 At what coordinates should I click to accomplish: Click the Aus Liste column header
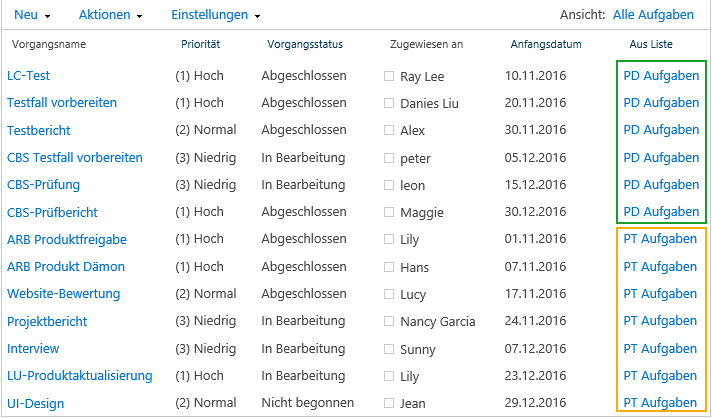pyautogui.click(x=651, y=44)
